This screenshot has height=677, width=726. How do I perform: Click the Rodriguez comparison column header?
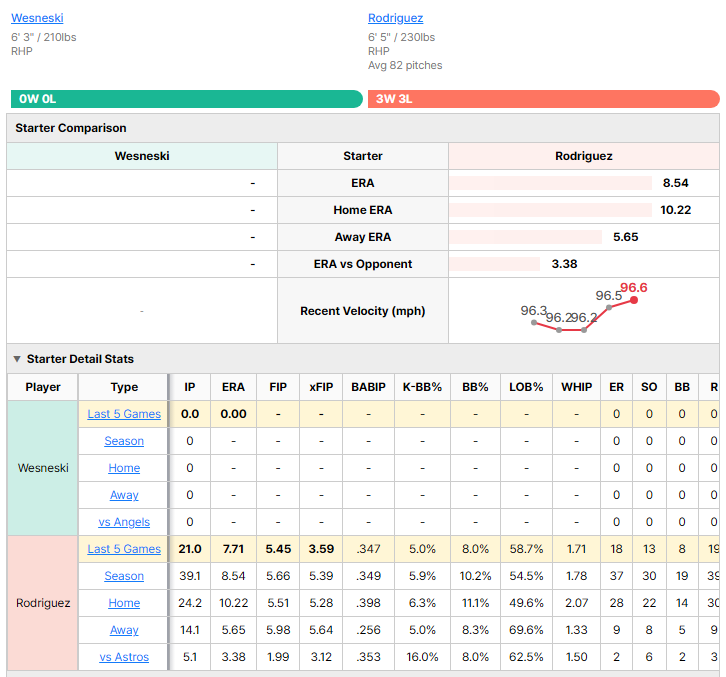584,156
